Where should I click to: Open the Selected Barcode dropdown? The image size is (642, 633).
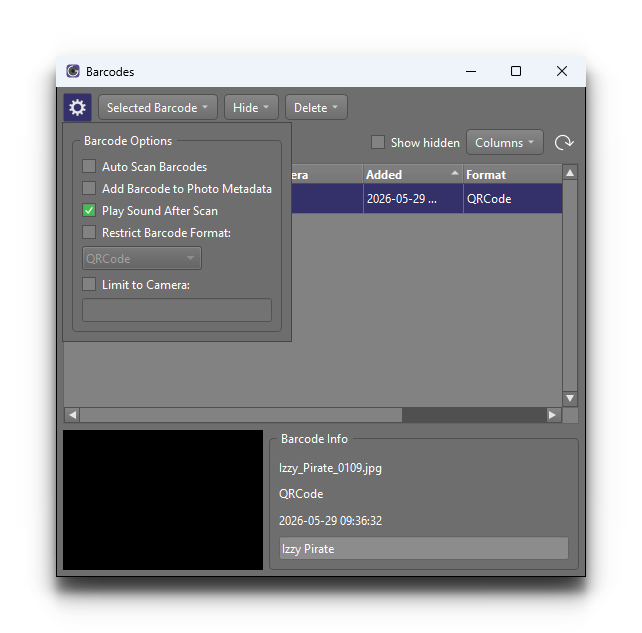pyautogui.click(x=158, y=108)
